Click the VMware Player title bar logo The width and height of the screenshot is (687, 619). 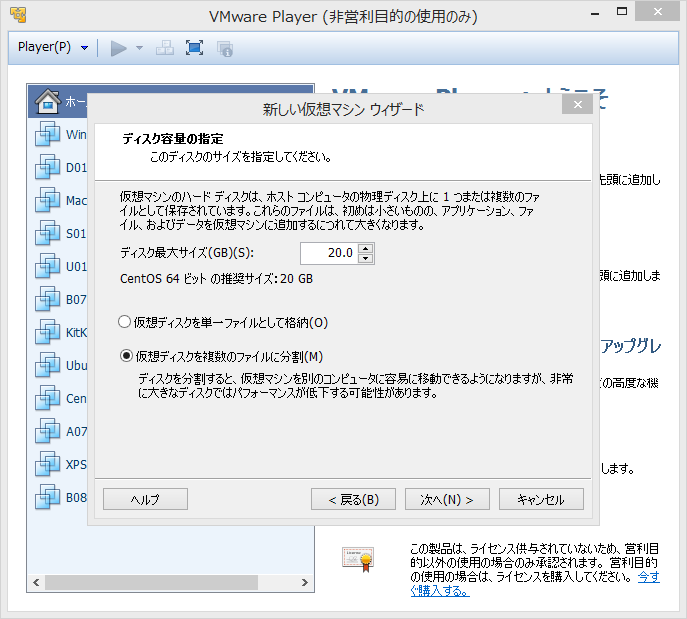(x=18, y=15)
